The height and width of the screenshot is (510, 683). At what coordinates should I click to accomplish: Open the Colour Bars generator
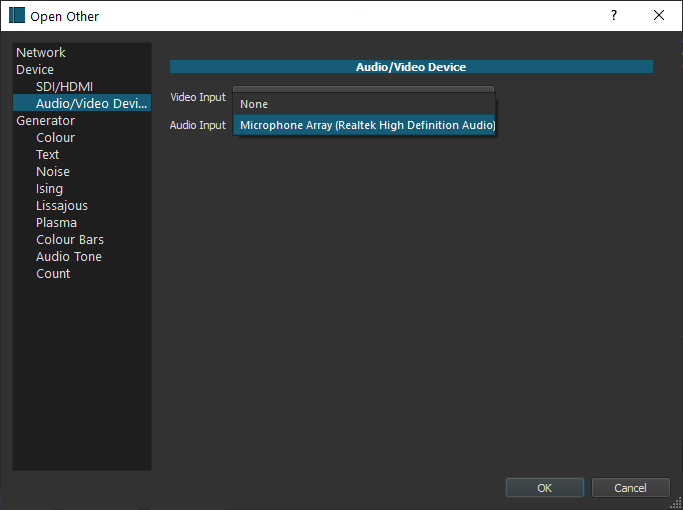(70, 240)
